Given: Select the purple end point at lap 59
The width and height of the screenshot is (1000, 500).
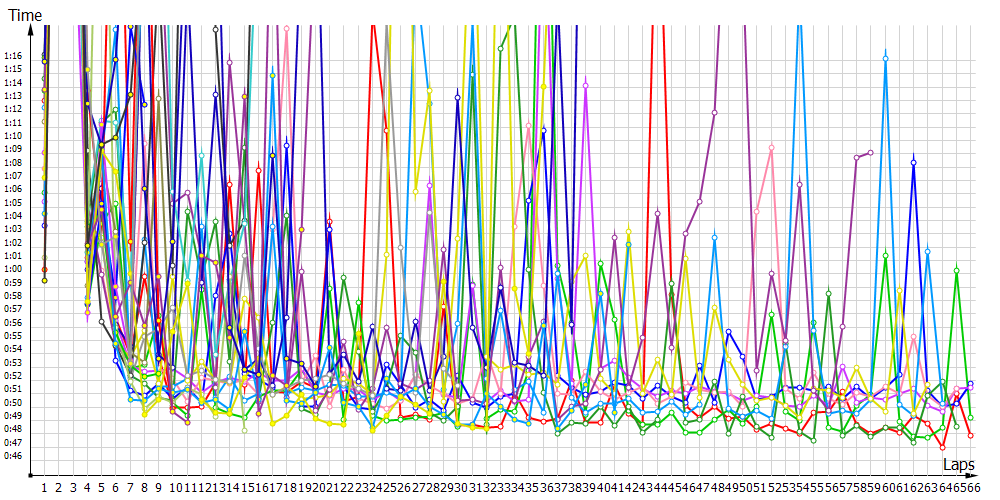Looking at the screenshot, I should 871,152.
